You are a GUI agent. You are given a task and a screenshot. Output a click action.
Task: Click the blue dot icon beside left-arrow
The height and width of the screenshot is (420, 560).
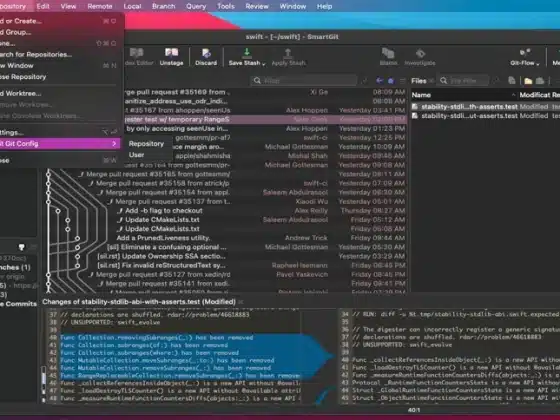[391, 81]
